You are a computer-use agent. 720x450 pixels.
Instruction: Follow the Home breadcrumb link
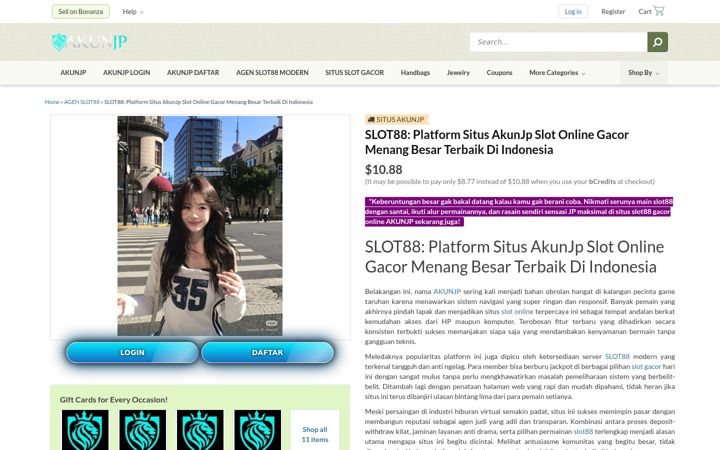52,102
